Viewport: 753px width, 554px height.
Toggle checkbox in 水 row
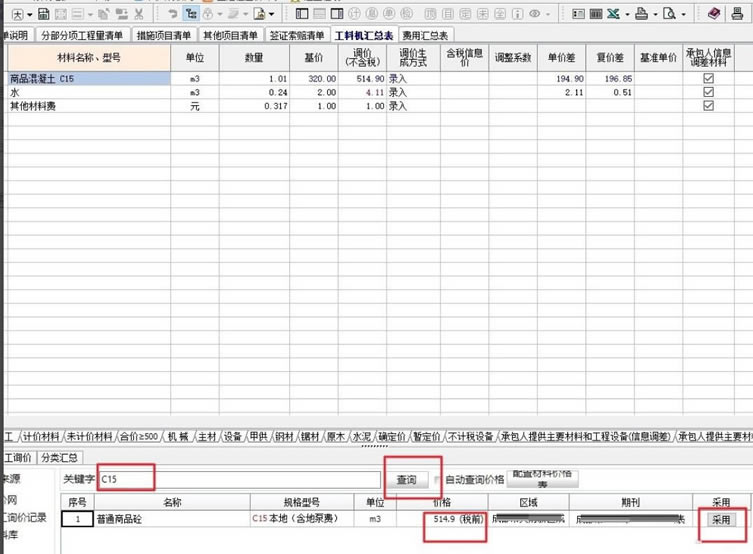point(708,92)
